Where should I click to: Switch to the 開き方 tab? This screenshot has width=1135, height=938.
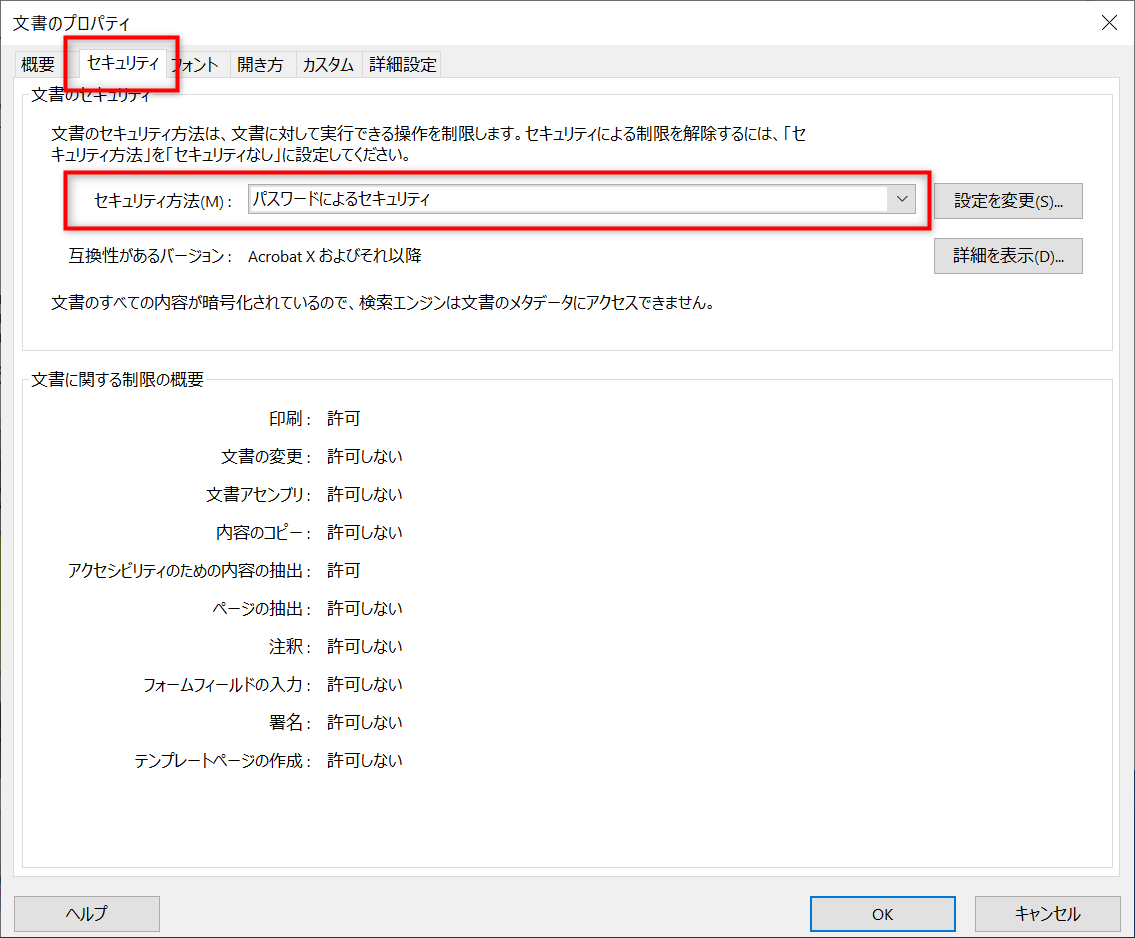click(260, 65)
